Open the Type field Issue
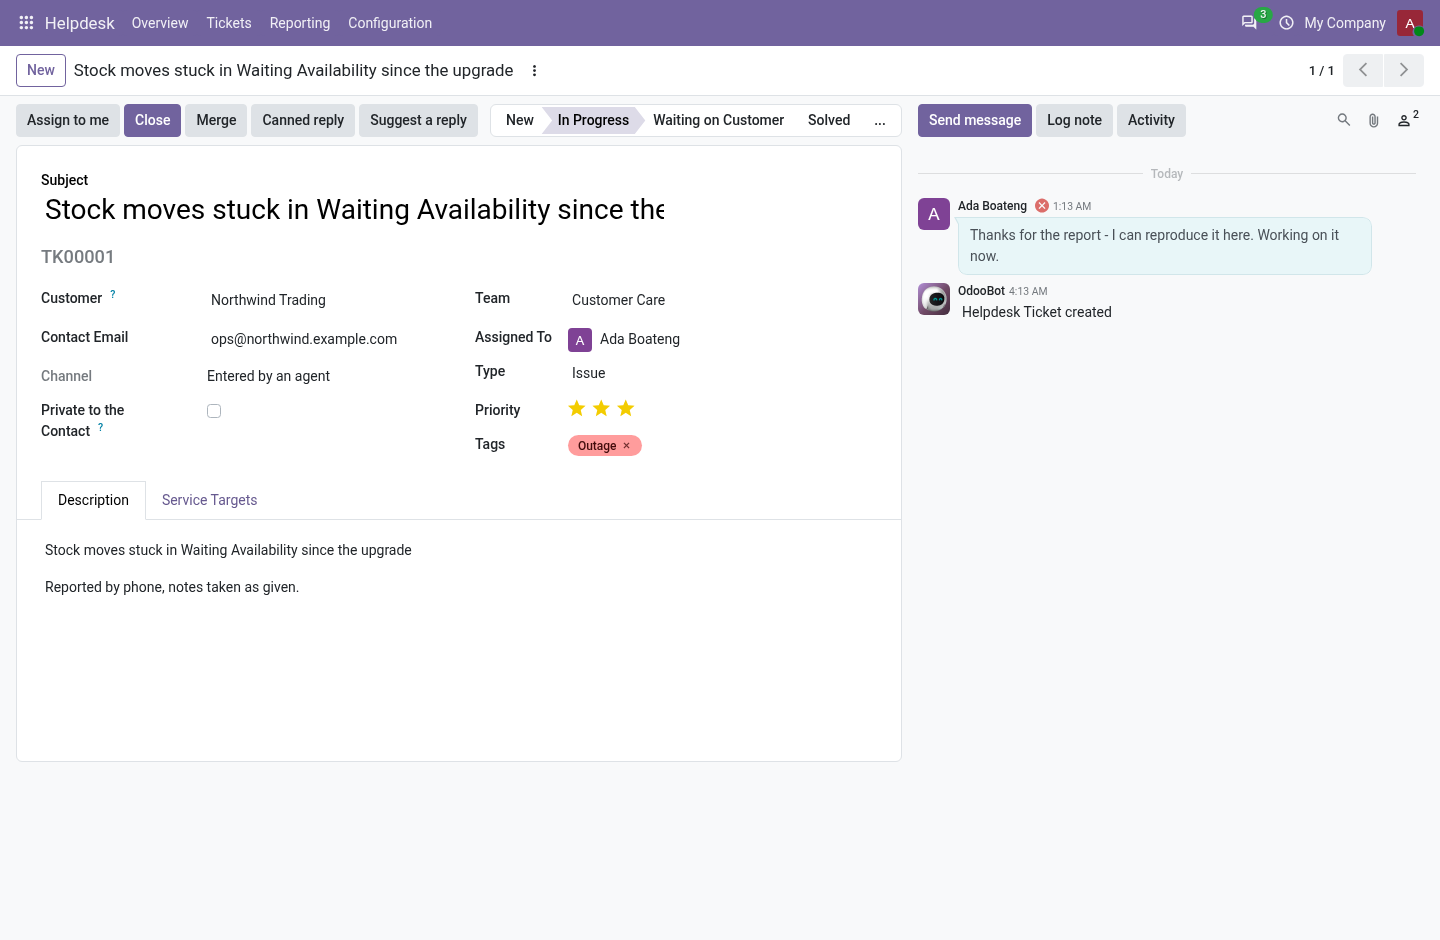The image size is (1440, 940). (x=722, y=373)
